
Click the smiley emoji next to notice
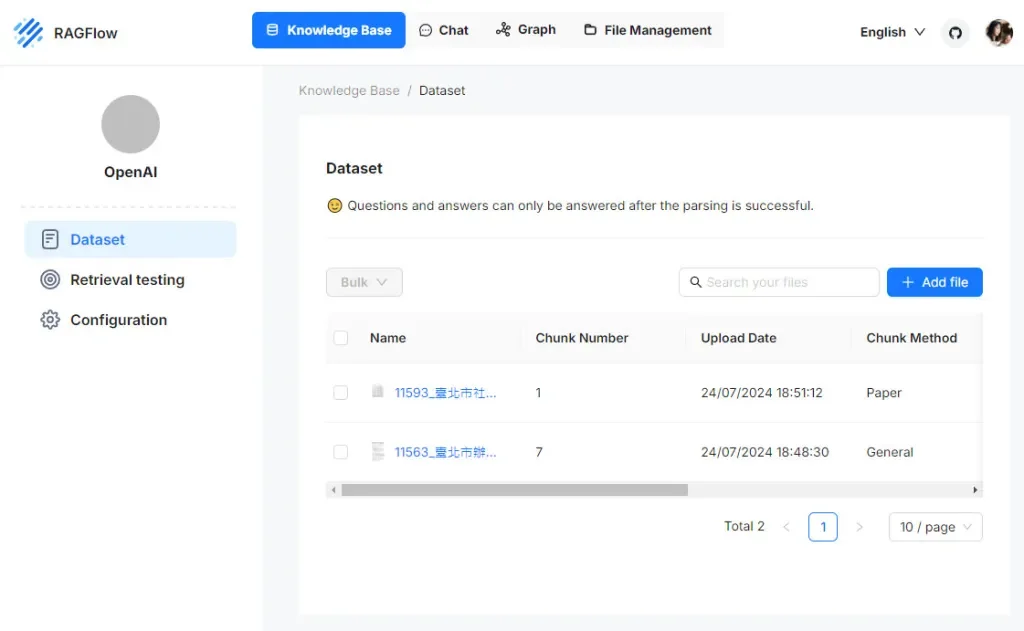[x=334, y=206]
